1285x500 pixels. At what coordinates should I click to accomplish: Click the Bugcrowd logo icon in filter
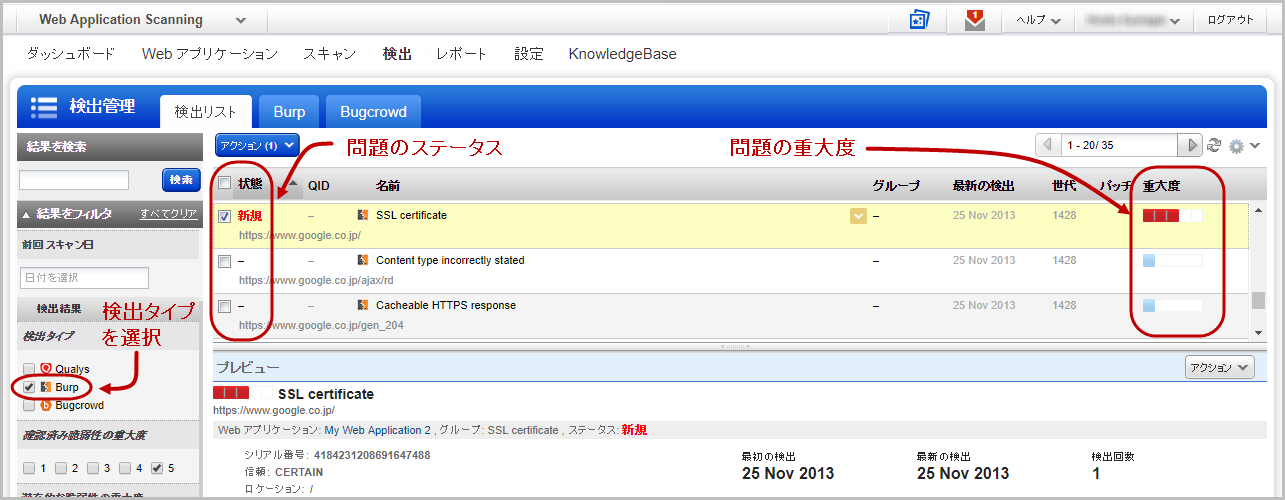pos(46,405)
